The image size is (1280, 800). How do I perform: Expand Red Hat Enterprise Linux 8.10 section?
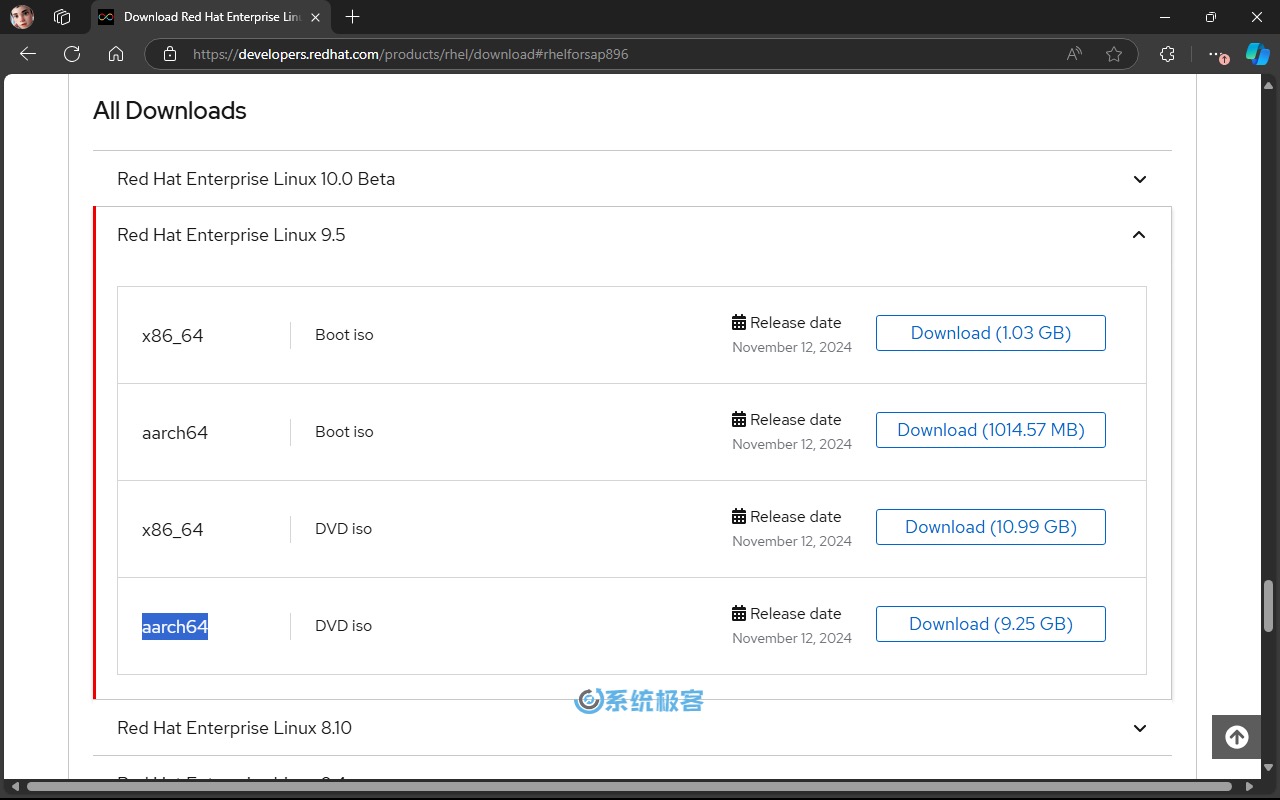1140,728
